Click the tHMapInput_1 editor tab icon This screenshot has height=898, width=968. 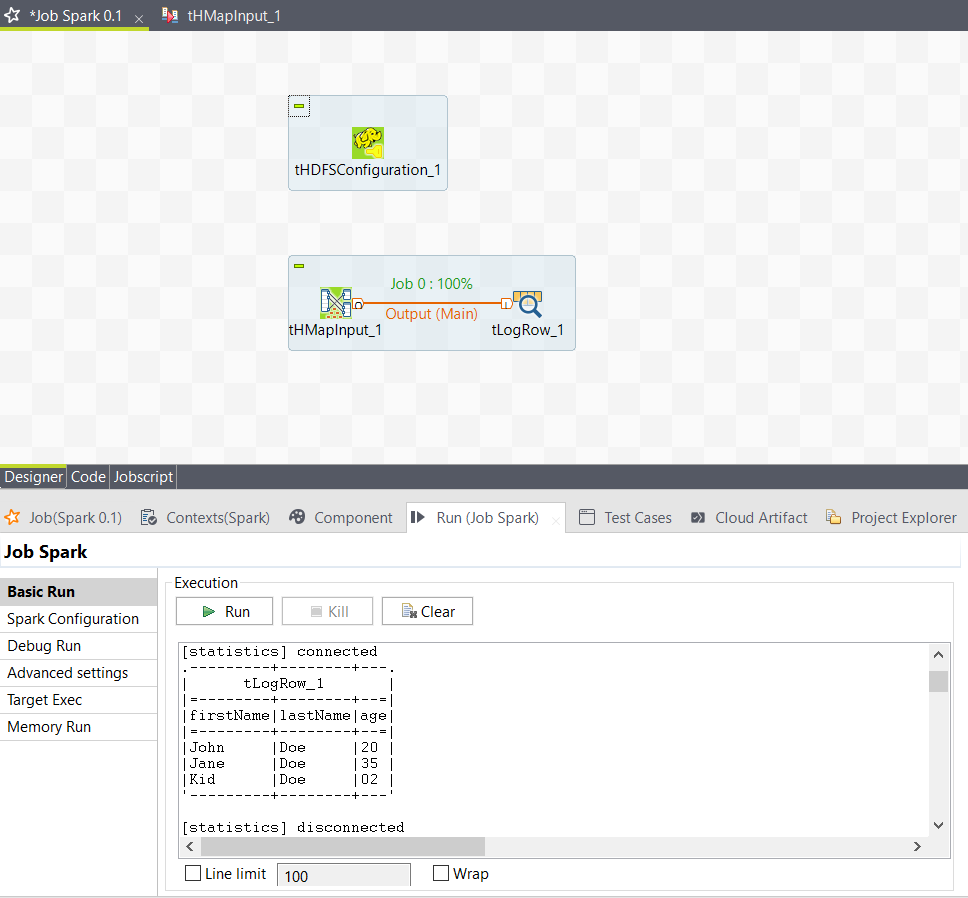coord(170,15)
